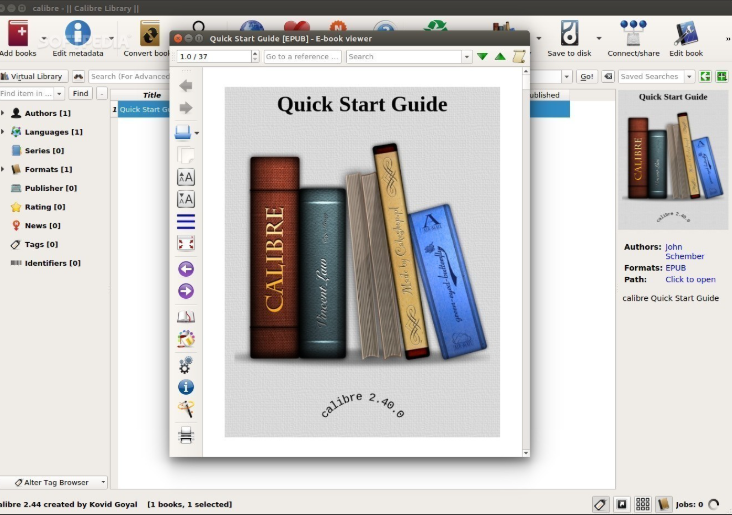This screenshot has height=515, width=732.
Task: Click the Bookmarks icon in viewer
Action: point(186,317)
